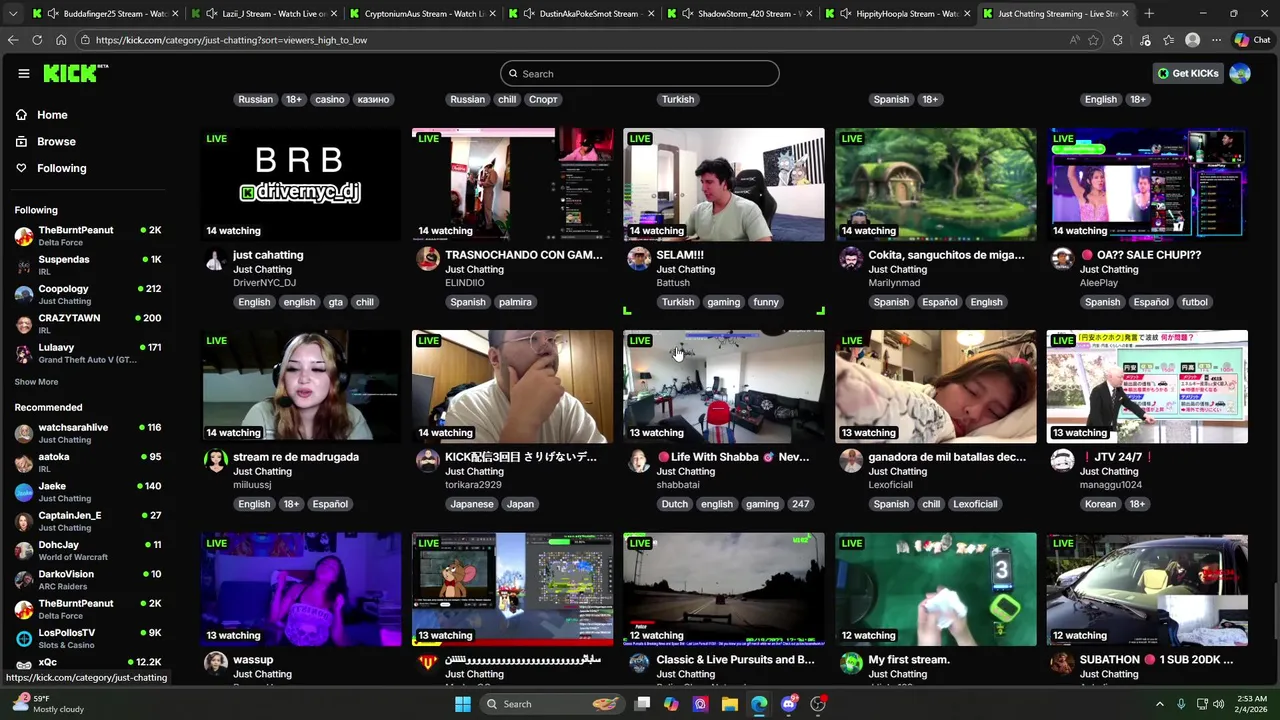Open DarkoVision recommended channel

[88, 580]
